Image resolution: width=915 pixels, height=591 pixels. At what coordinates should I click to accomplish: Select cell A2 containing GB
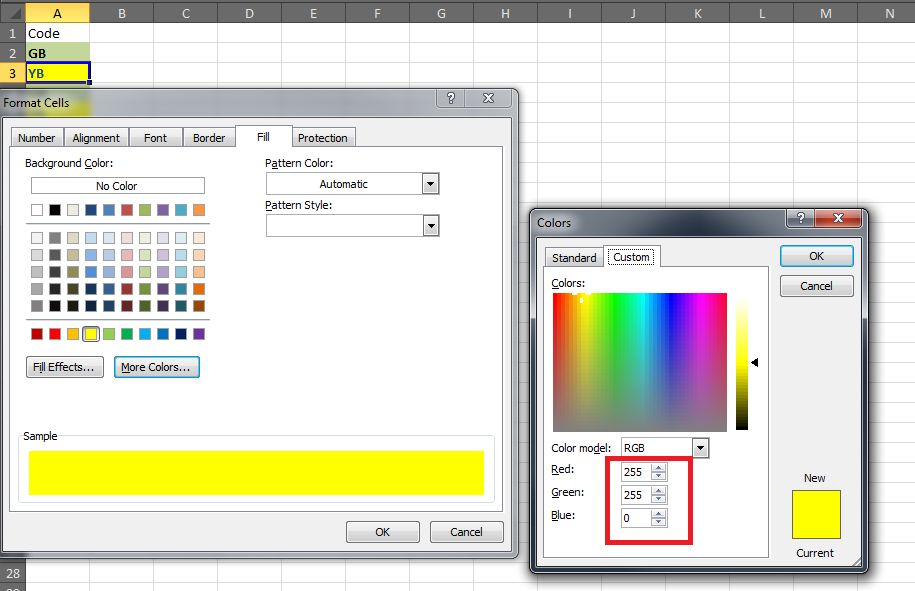click(57, 53)
